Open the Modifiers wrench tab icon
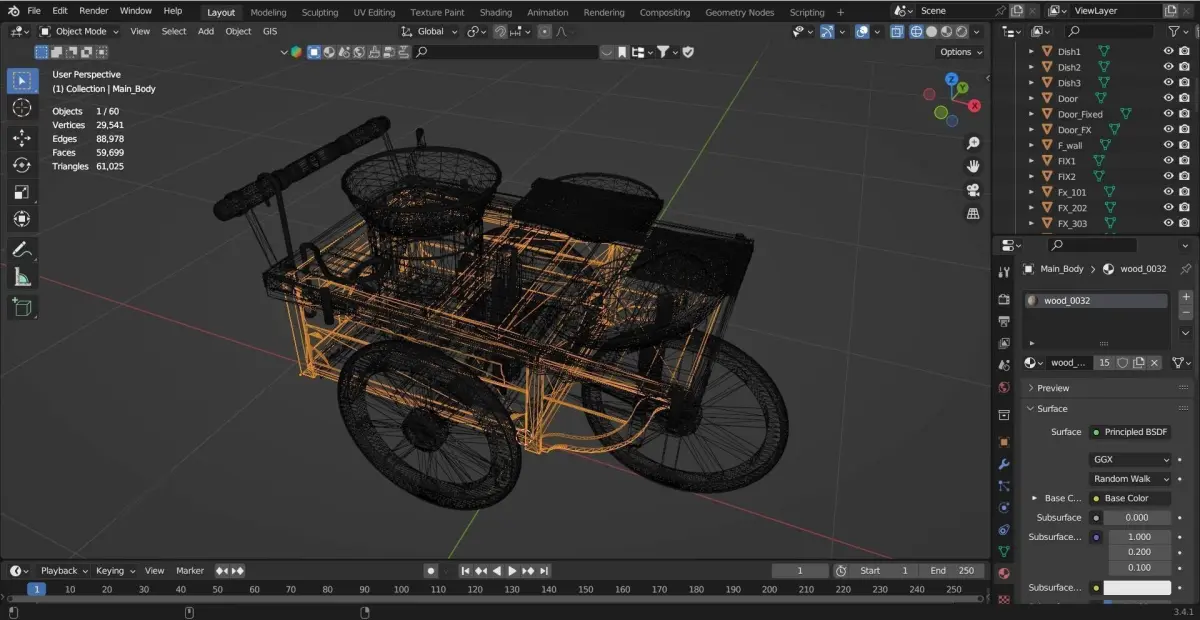This screenshot has width=1200, height=620. pos(1004,464)
